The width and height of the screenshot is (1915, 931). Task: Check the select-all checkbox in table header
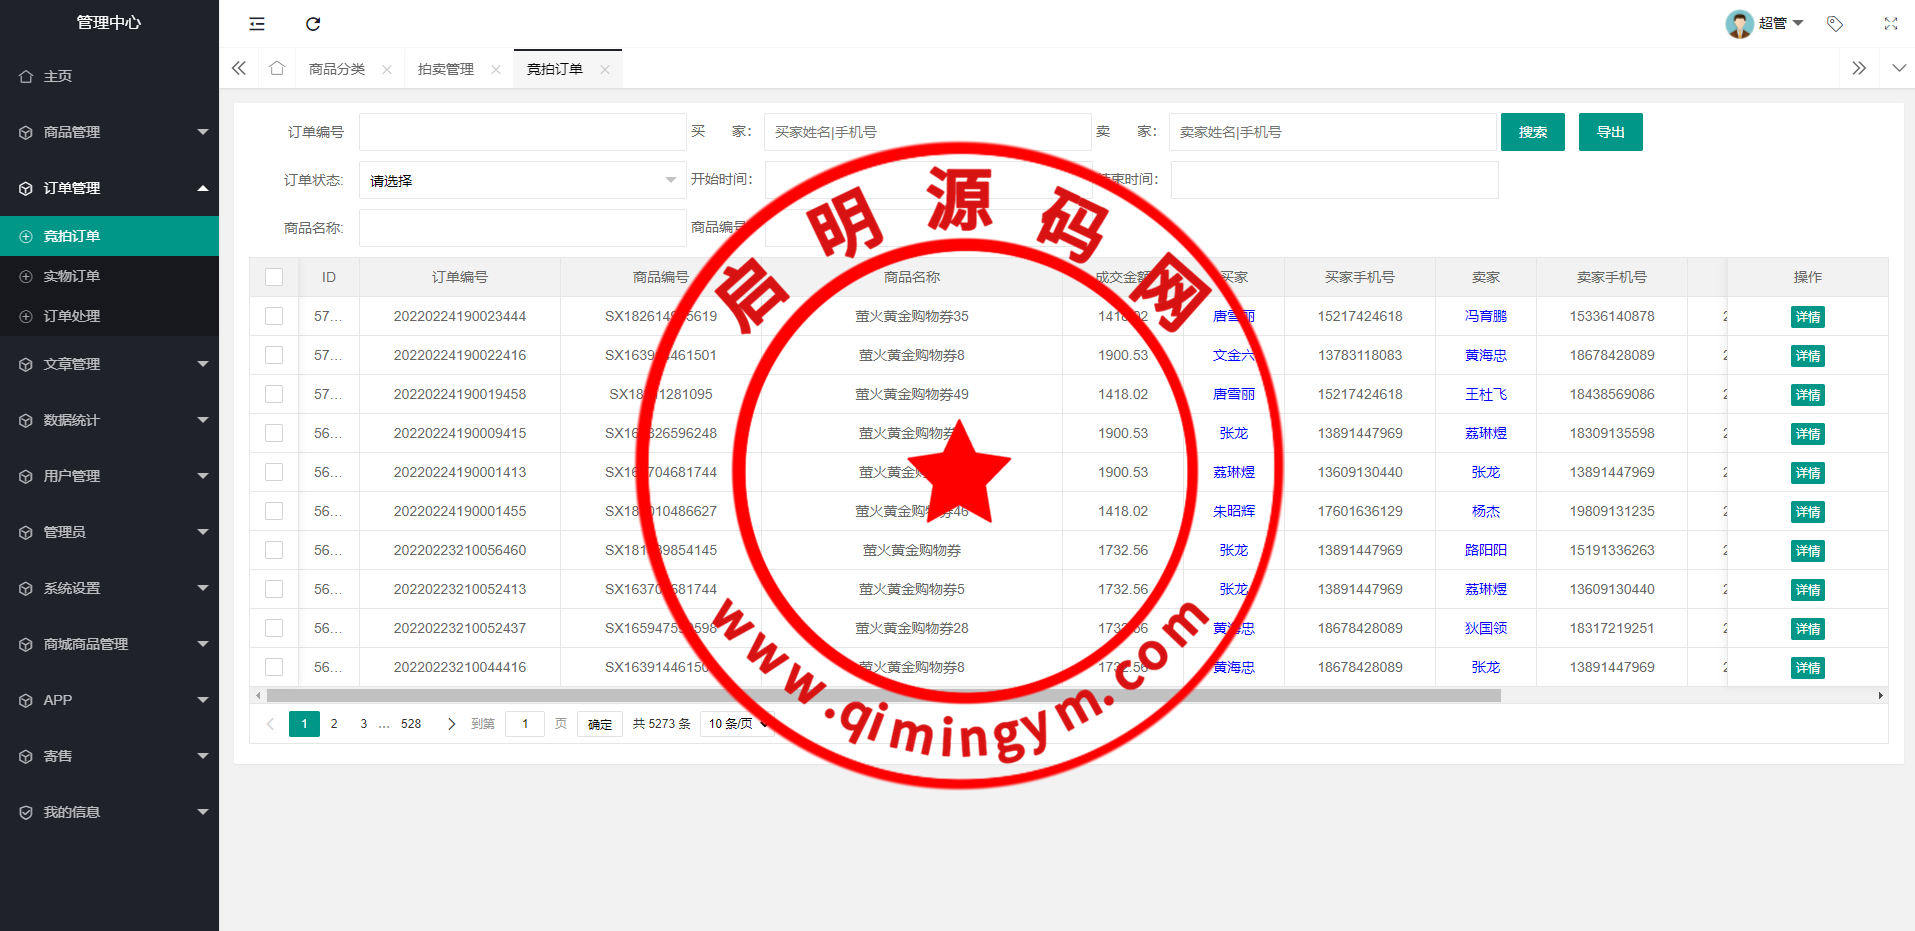274,277
